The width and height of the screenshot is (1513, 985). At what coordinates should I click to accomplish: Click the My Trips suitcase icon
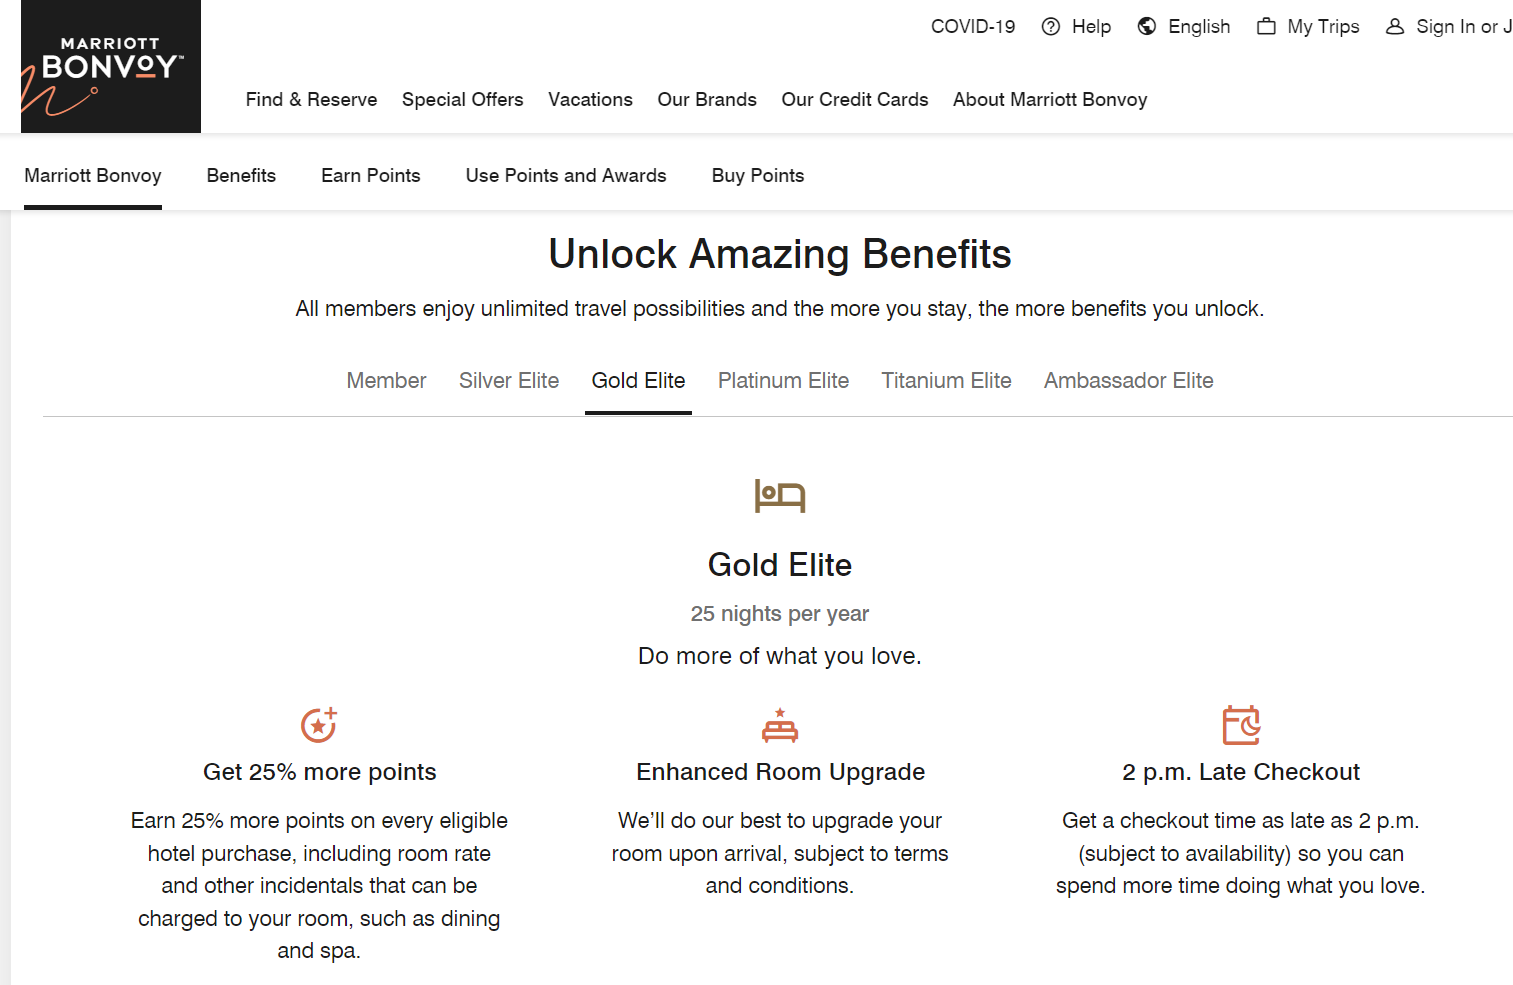pos(1266,27)
